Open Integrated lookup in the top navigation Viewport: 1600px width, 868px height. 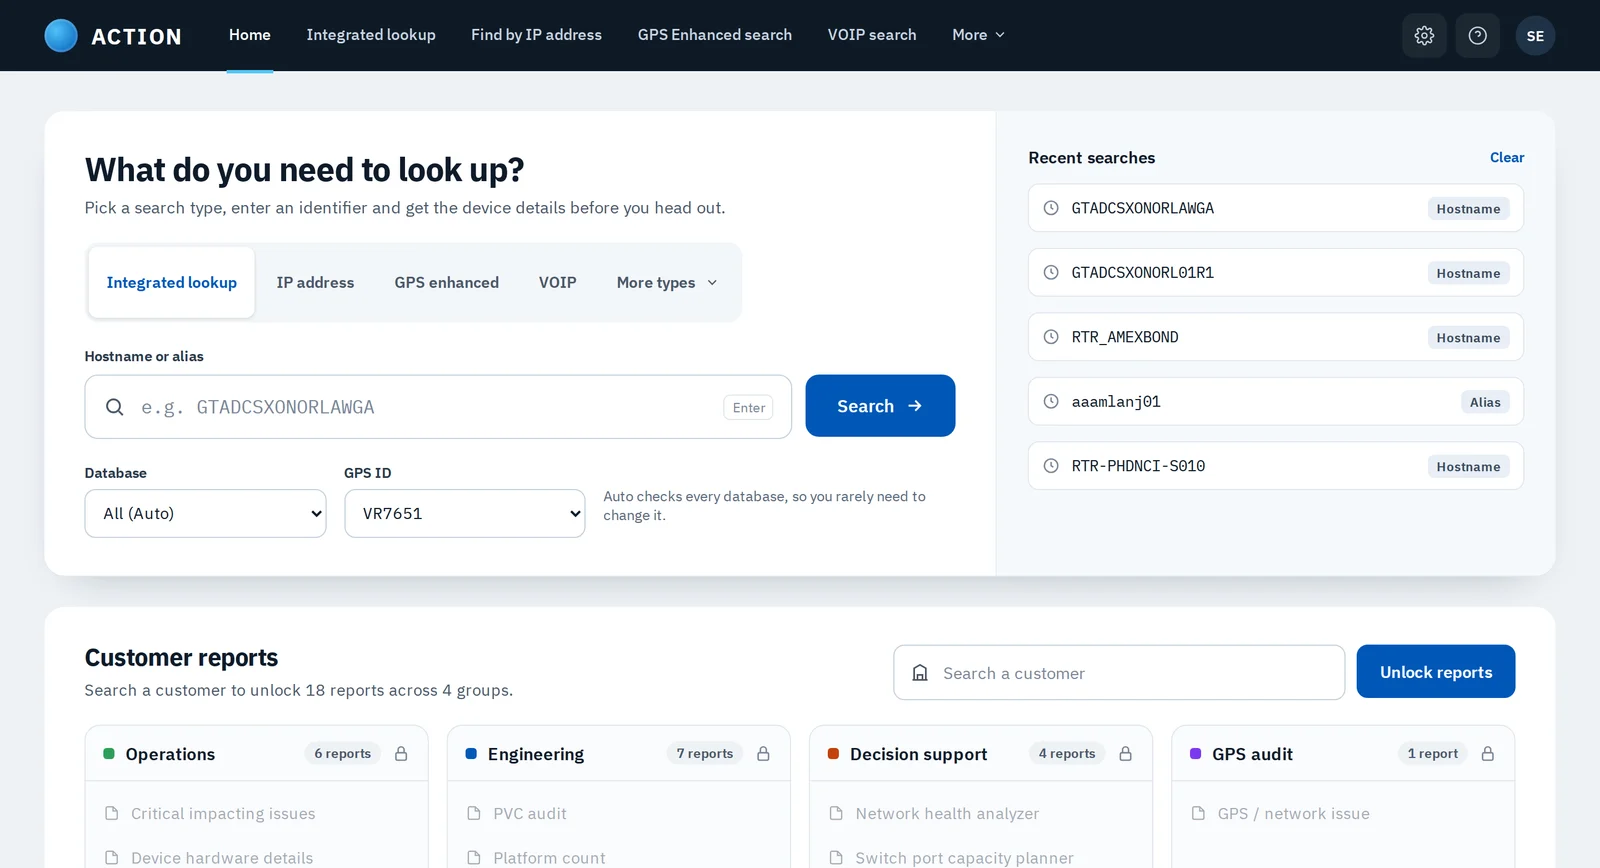371,35
